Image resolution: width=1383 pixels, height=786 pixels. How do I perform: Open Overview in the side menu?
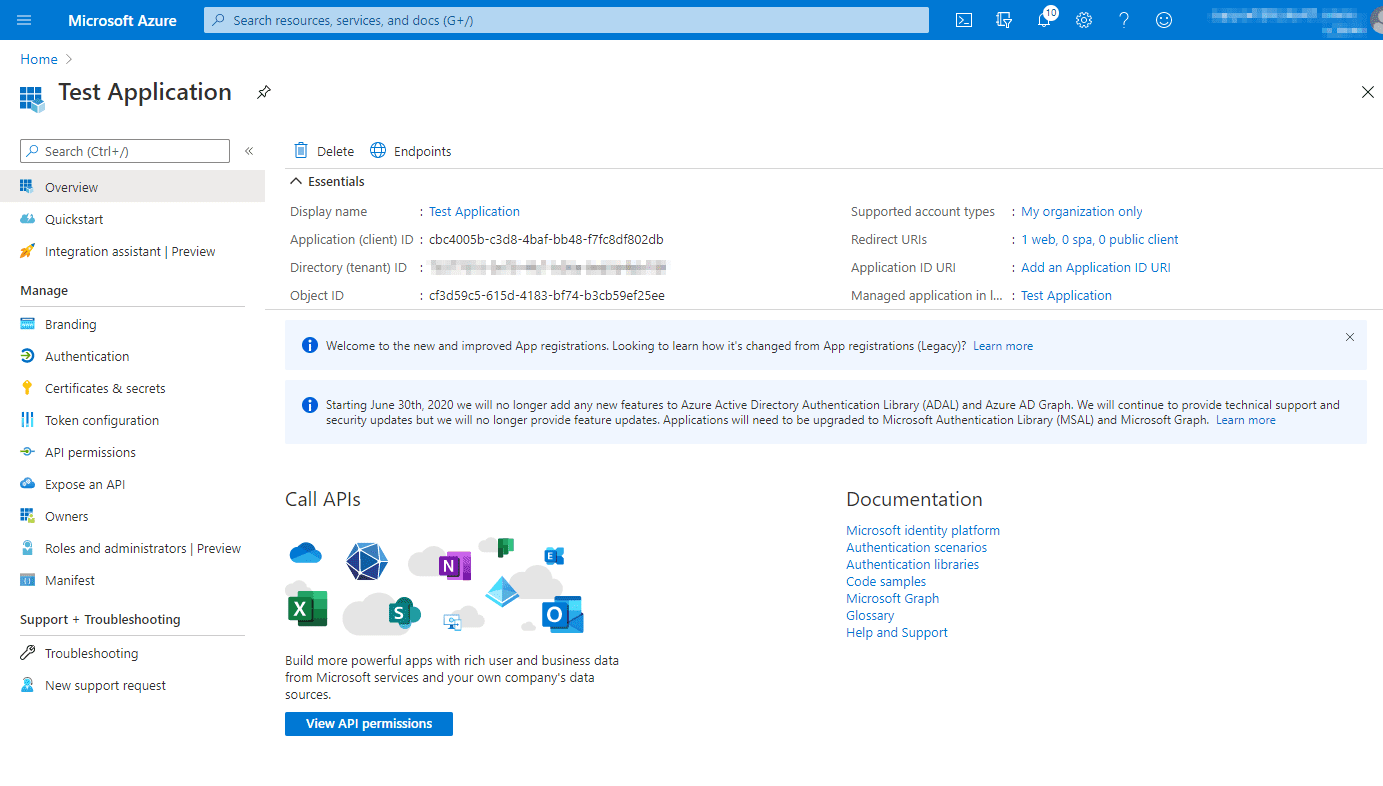(x=132, y=187)
